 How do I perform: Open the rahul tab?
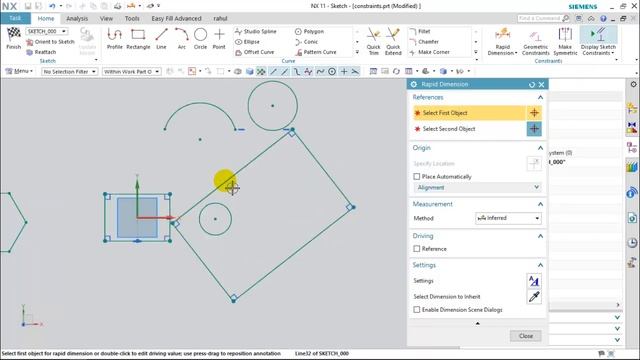[220, 19]
